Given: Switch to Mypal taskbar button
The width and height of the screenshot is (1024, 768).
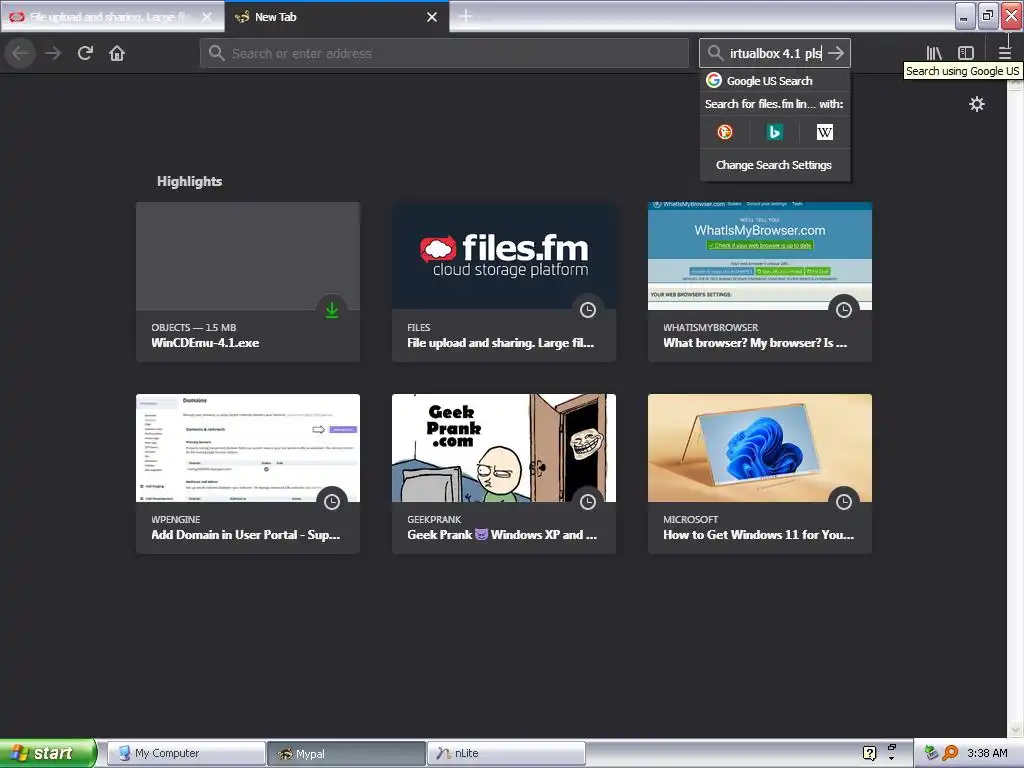Looking at the screenshot, I should click(346, 754).
